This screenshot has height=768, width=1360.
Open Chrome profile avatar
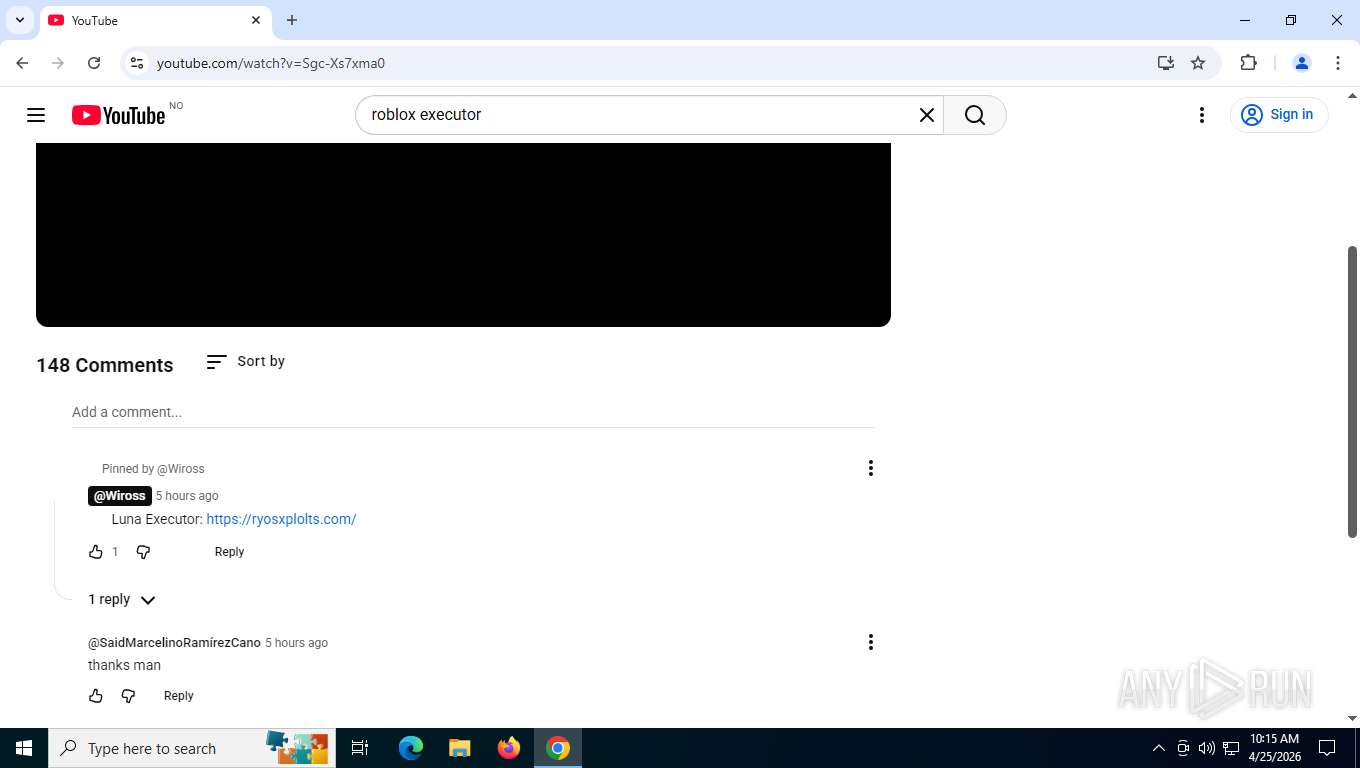(x=1302, y=63)
